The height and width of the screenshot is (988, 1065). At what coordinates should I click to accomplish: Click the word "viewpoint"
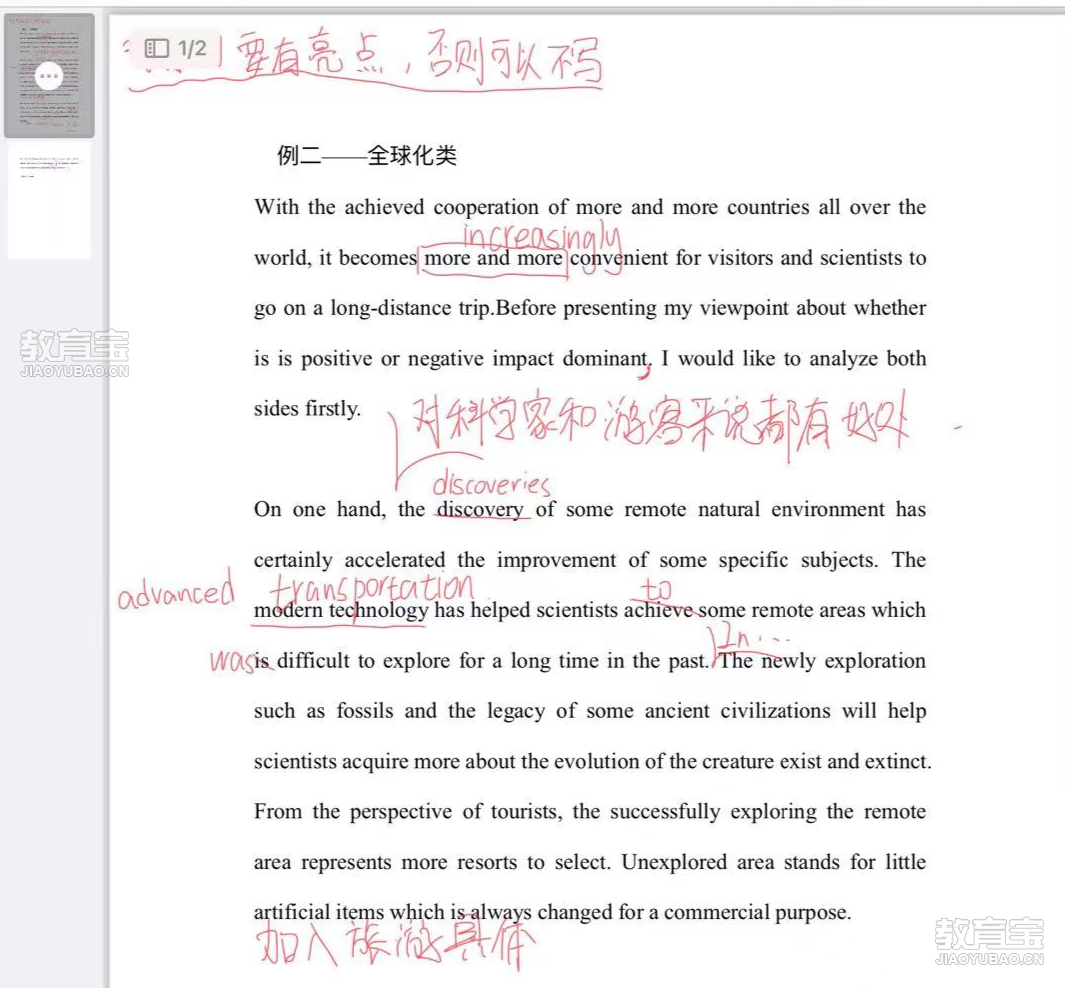pyautogui.click(x=743, y=308)
